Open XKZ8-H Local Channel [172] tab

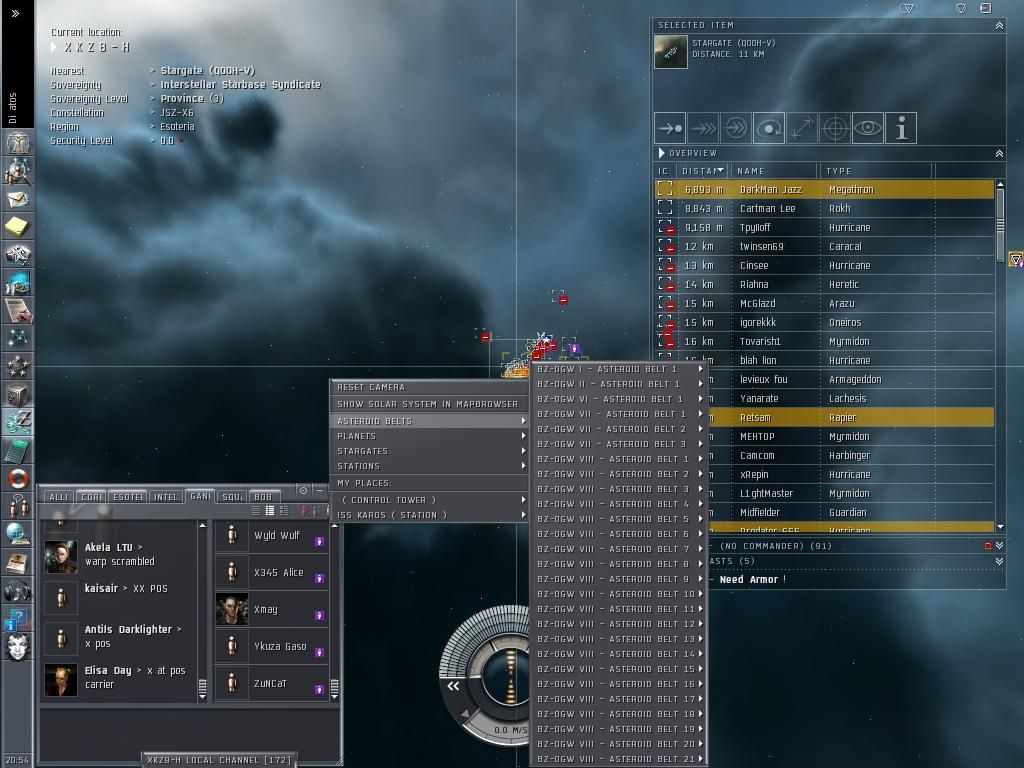219,760
